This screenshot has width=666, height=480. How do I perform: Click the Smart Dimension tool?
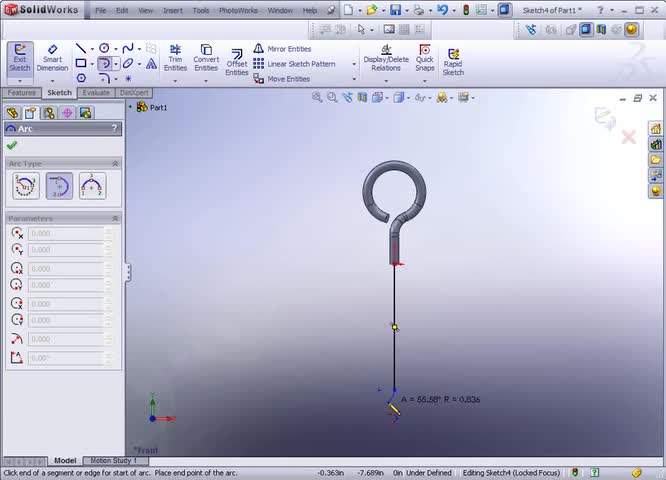click(x=52, y=59)
